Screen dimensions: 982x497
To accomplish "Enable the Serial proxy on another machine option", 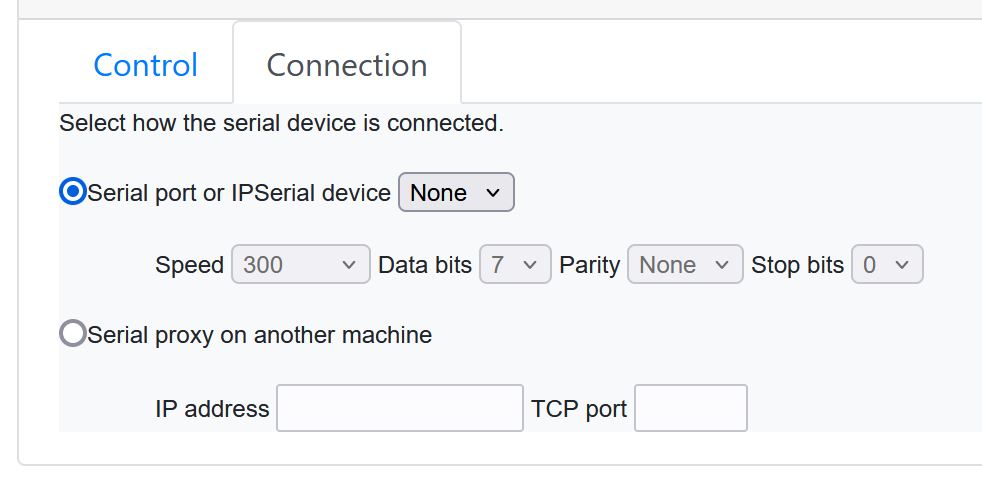I will [x=73, y=334].
